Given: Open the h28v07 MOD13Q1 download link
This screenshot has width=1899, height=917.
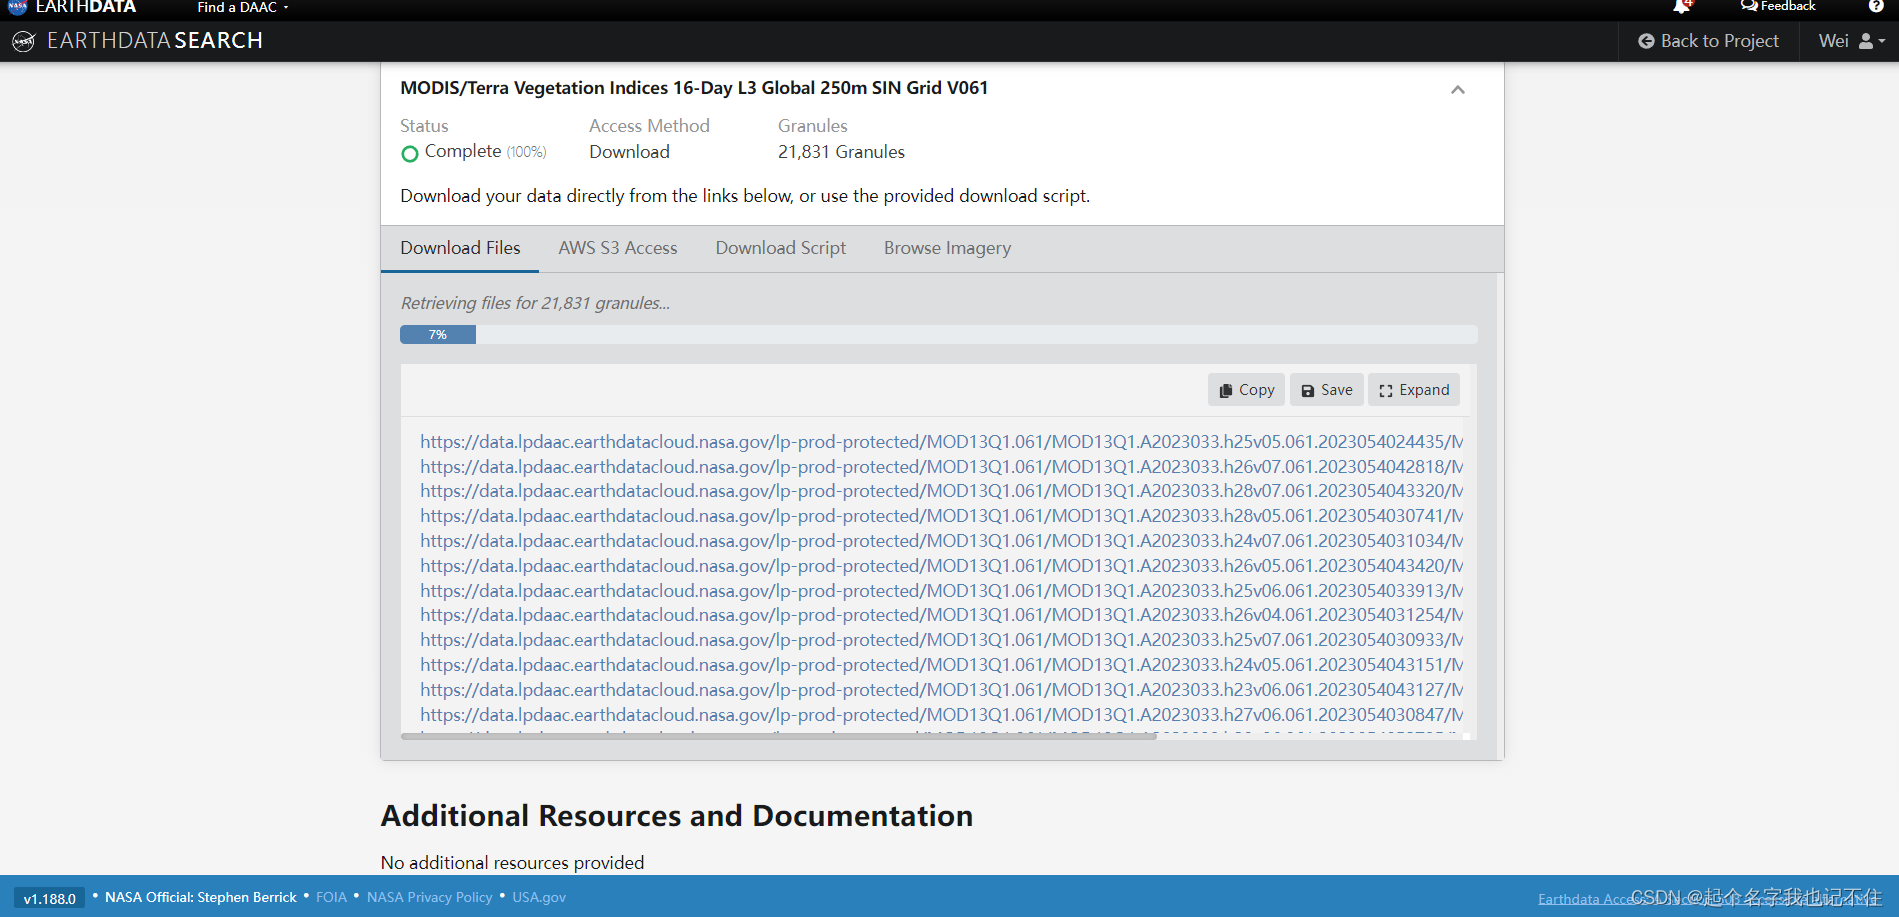Looking at the screenshot, I should tap(941, 491).
